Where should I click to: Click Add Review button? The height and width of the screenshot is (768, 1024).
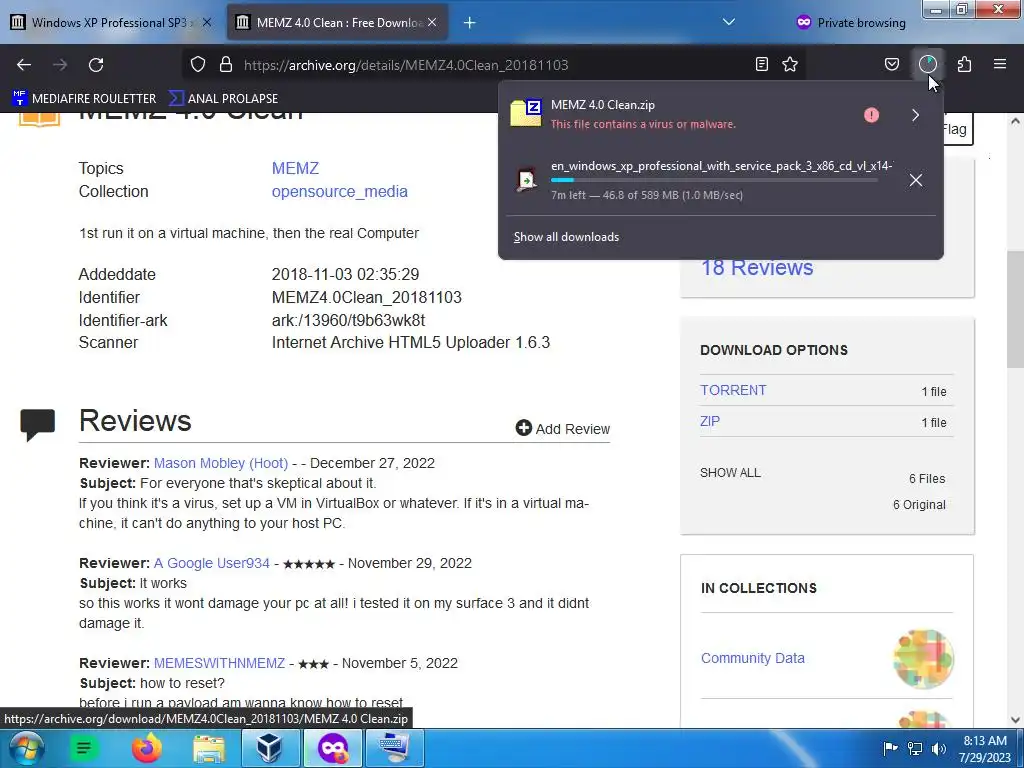[563, 428]
